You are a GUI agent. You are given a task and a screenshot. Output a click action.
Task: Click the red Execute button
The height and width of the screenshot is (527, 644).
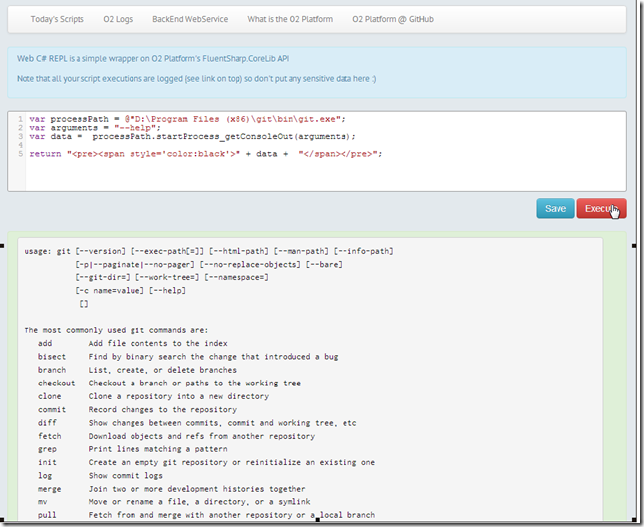click(601, 209)
